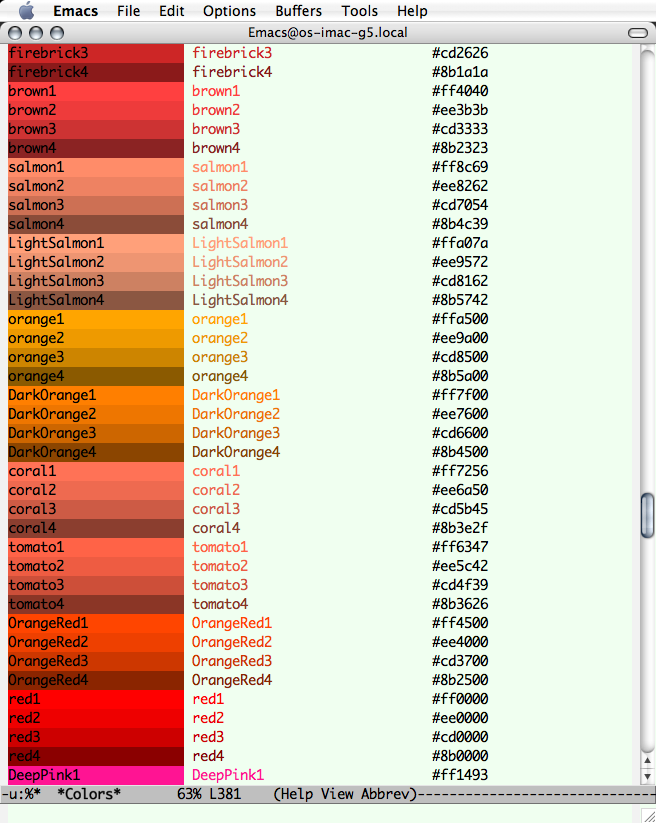Click hex value #ff7f00
Screen dimensions: 656x823
coord(460,395)
